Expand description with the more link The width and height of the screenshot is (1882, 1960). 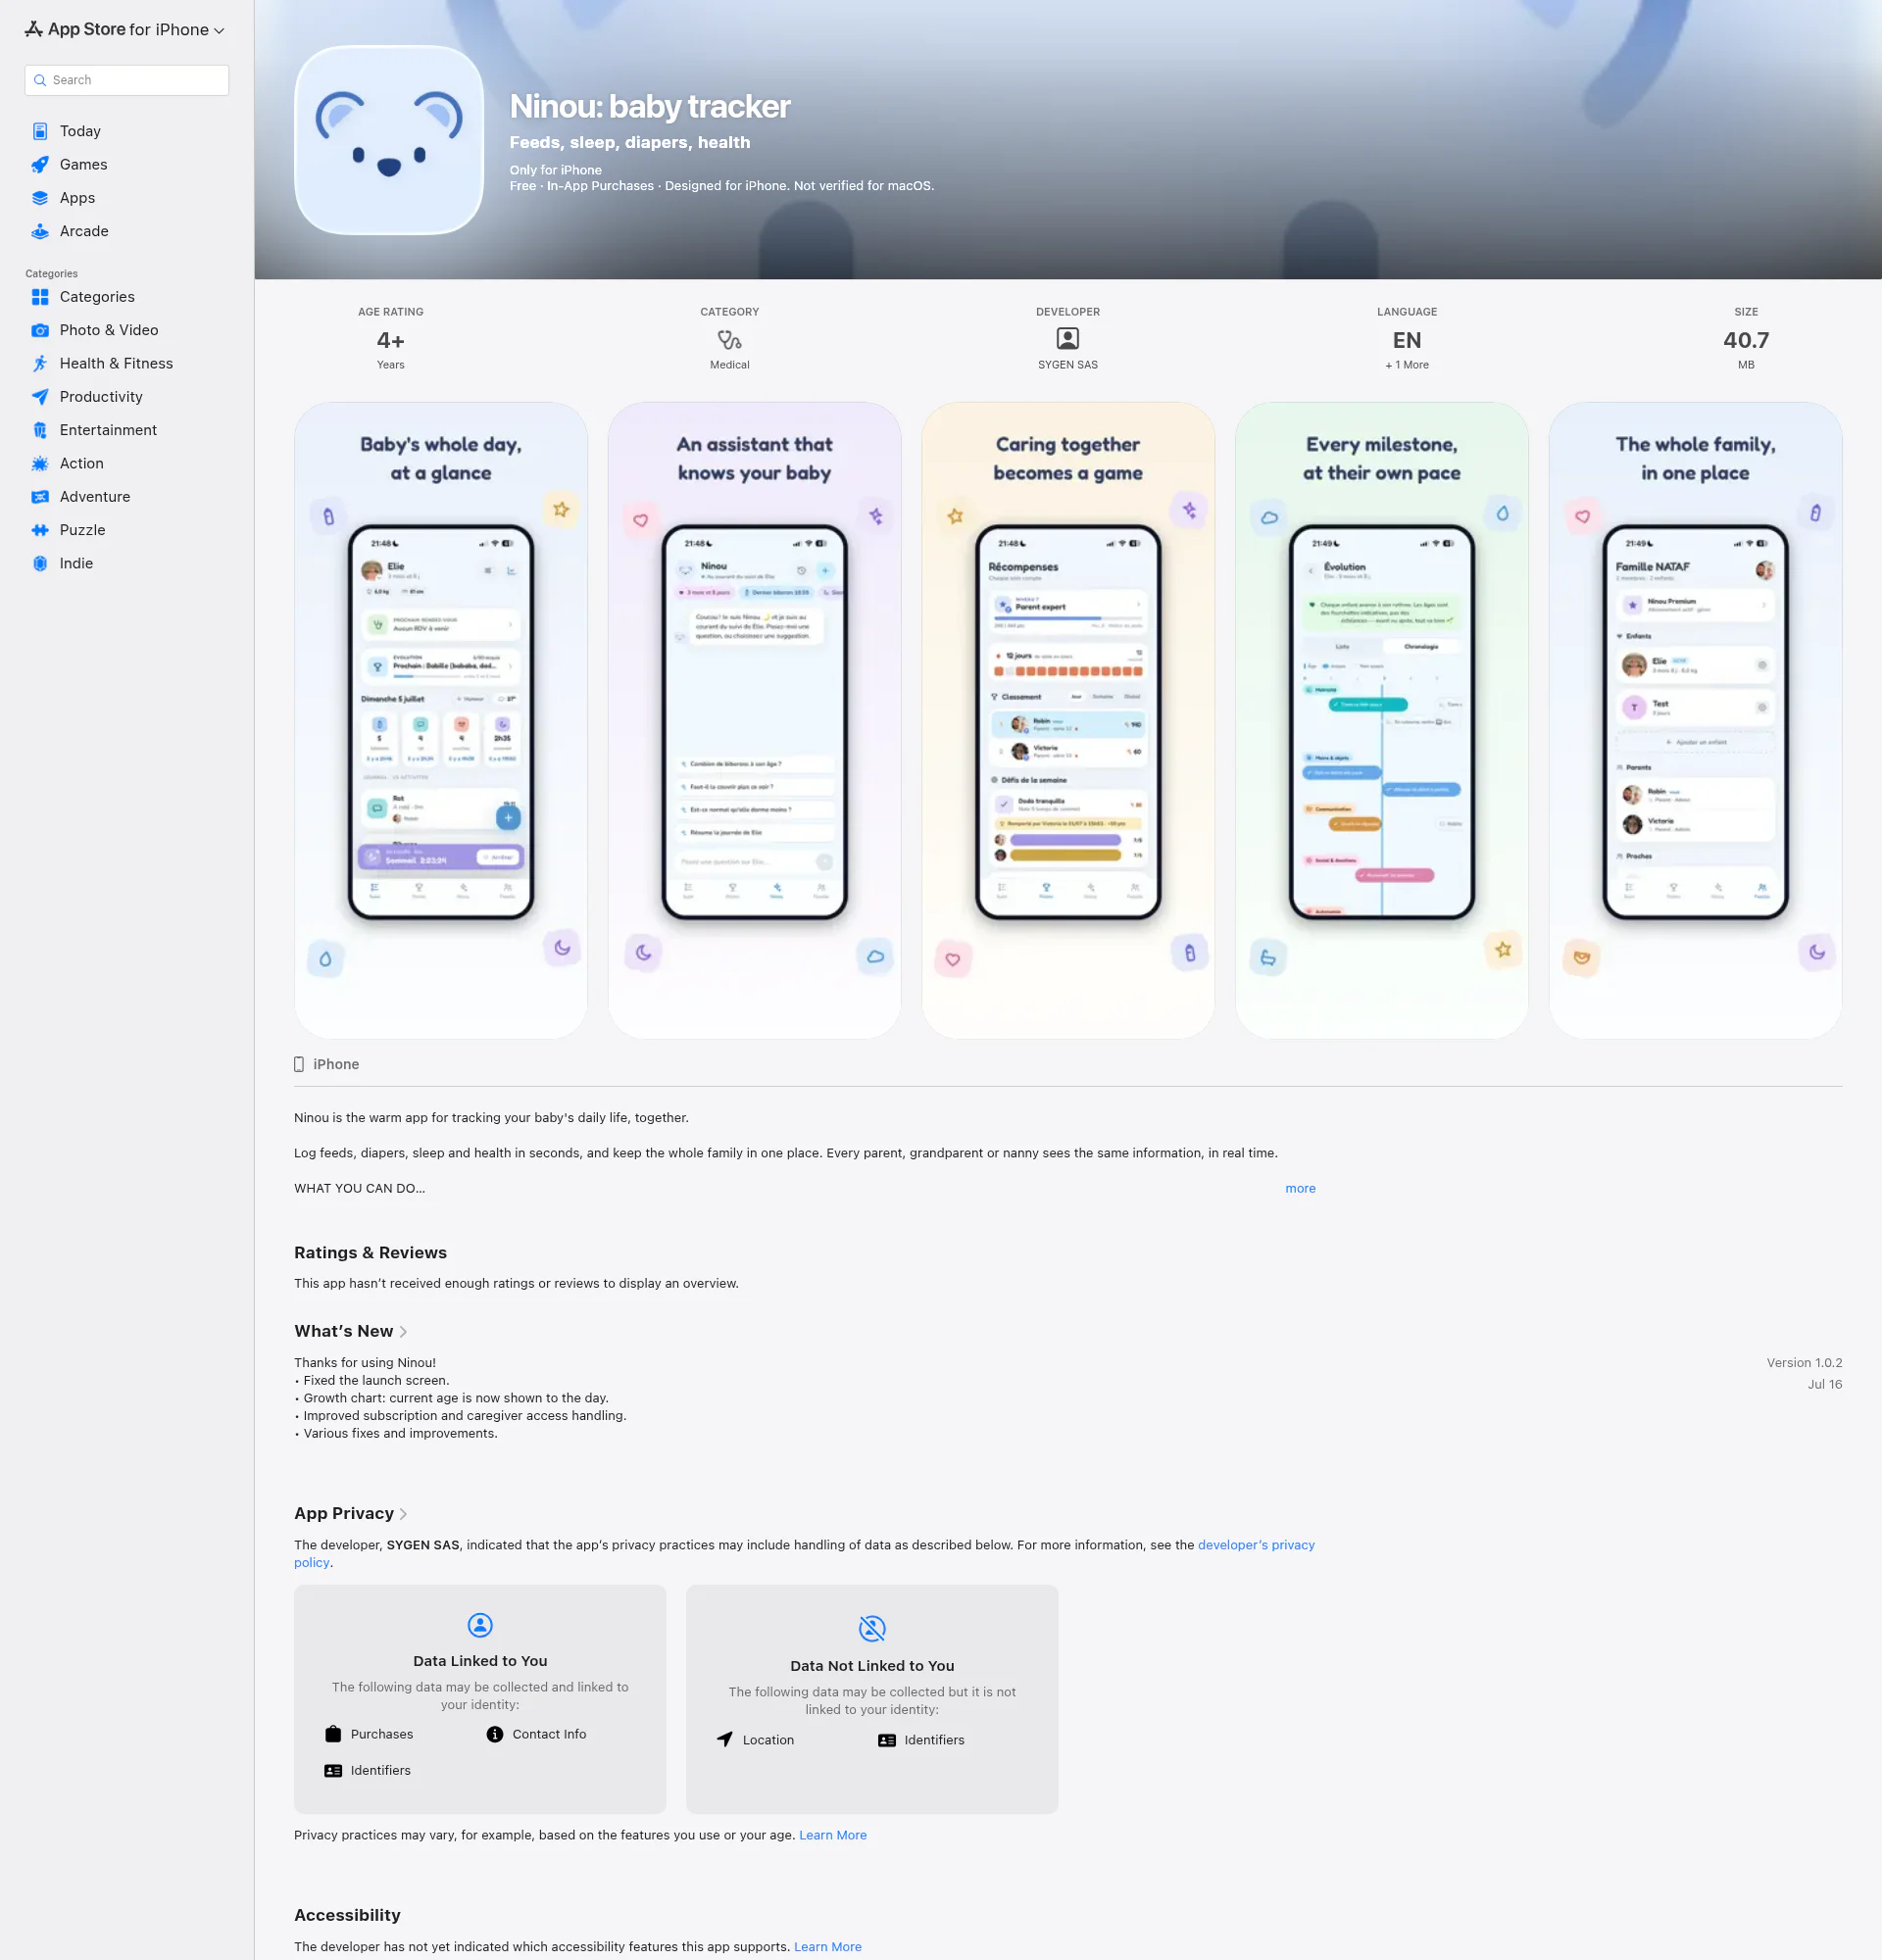1300,1188
